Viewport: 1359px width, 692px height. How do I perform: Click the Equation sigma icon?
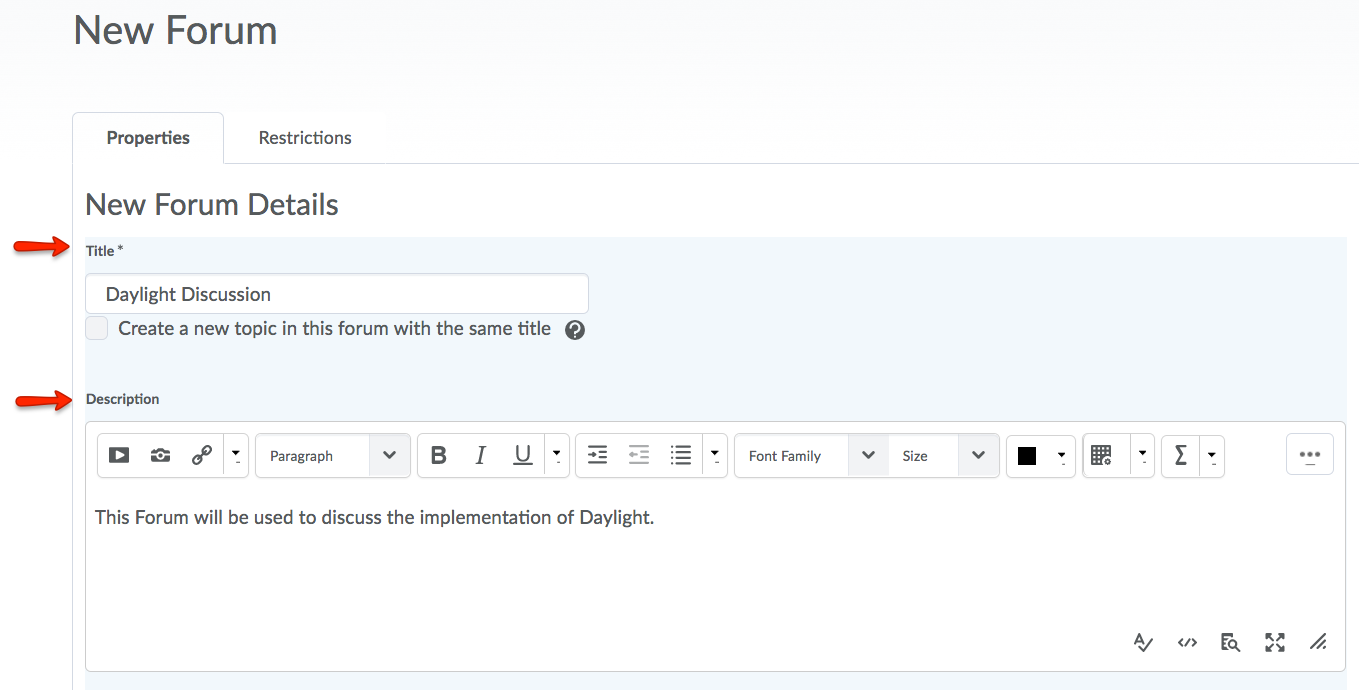coord(1181,456)
